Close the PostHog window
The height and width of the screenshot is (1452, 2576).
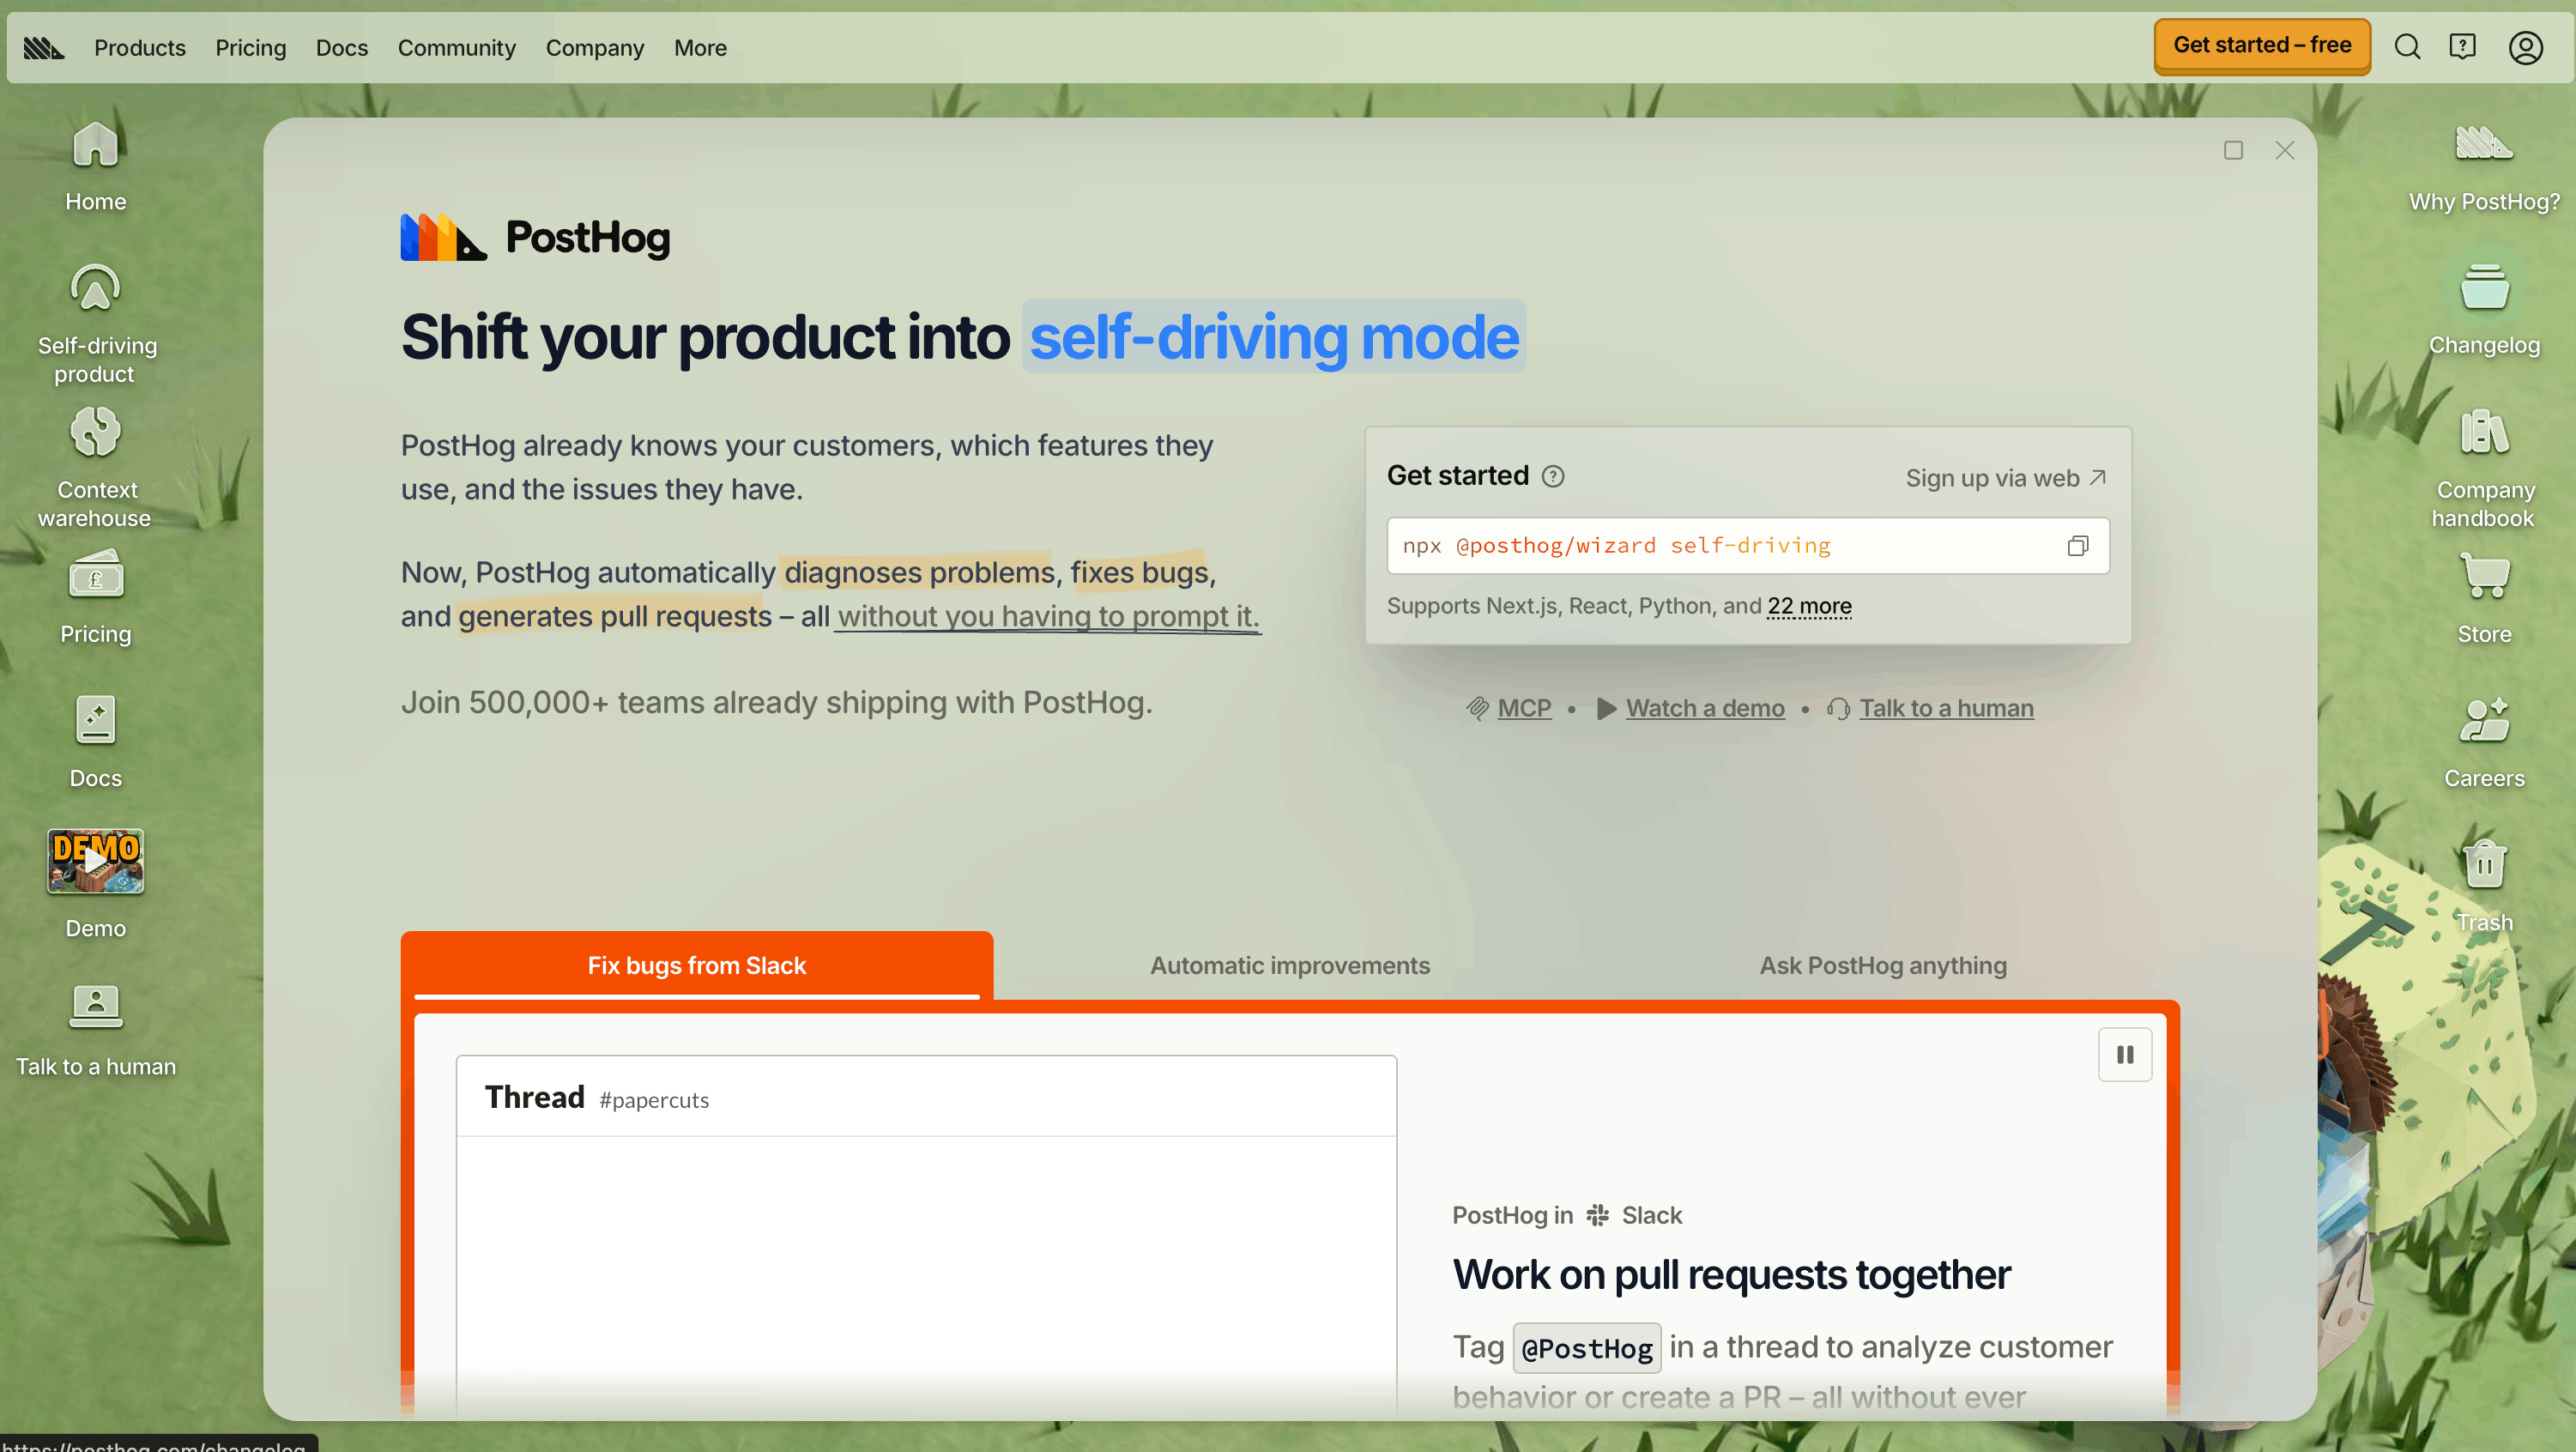click(2285, 150)
